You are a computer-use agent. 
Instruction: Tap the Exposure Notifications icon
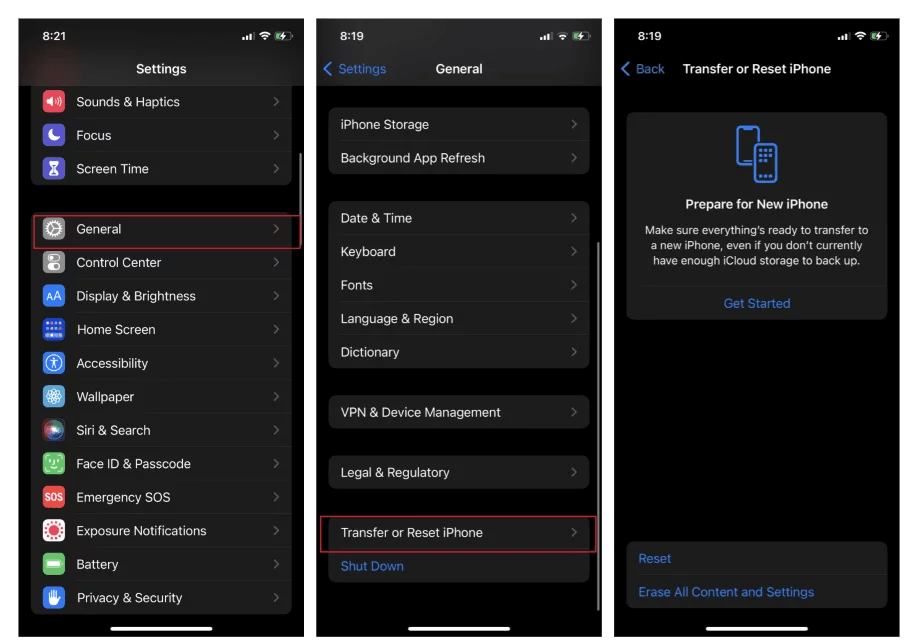tap(54, 530)
